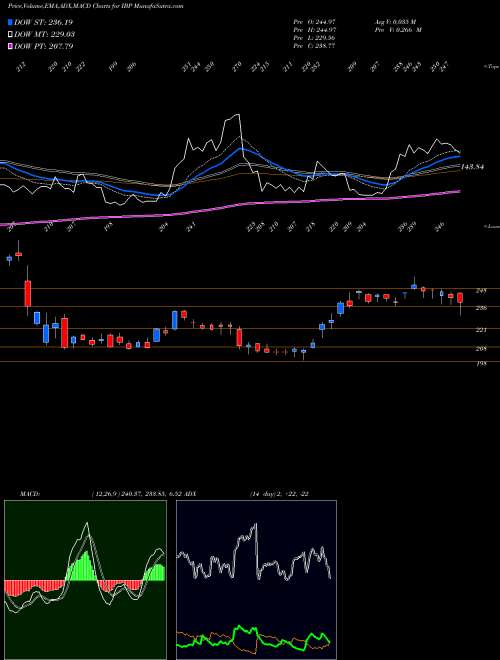Click the '<Tops' label at right edge
Viewport: 500px width, 660px height.
[x=492, y=67]
